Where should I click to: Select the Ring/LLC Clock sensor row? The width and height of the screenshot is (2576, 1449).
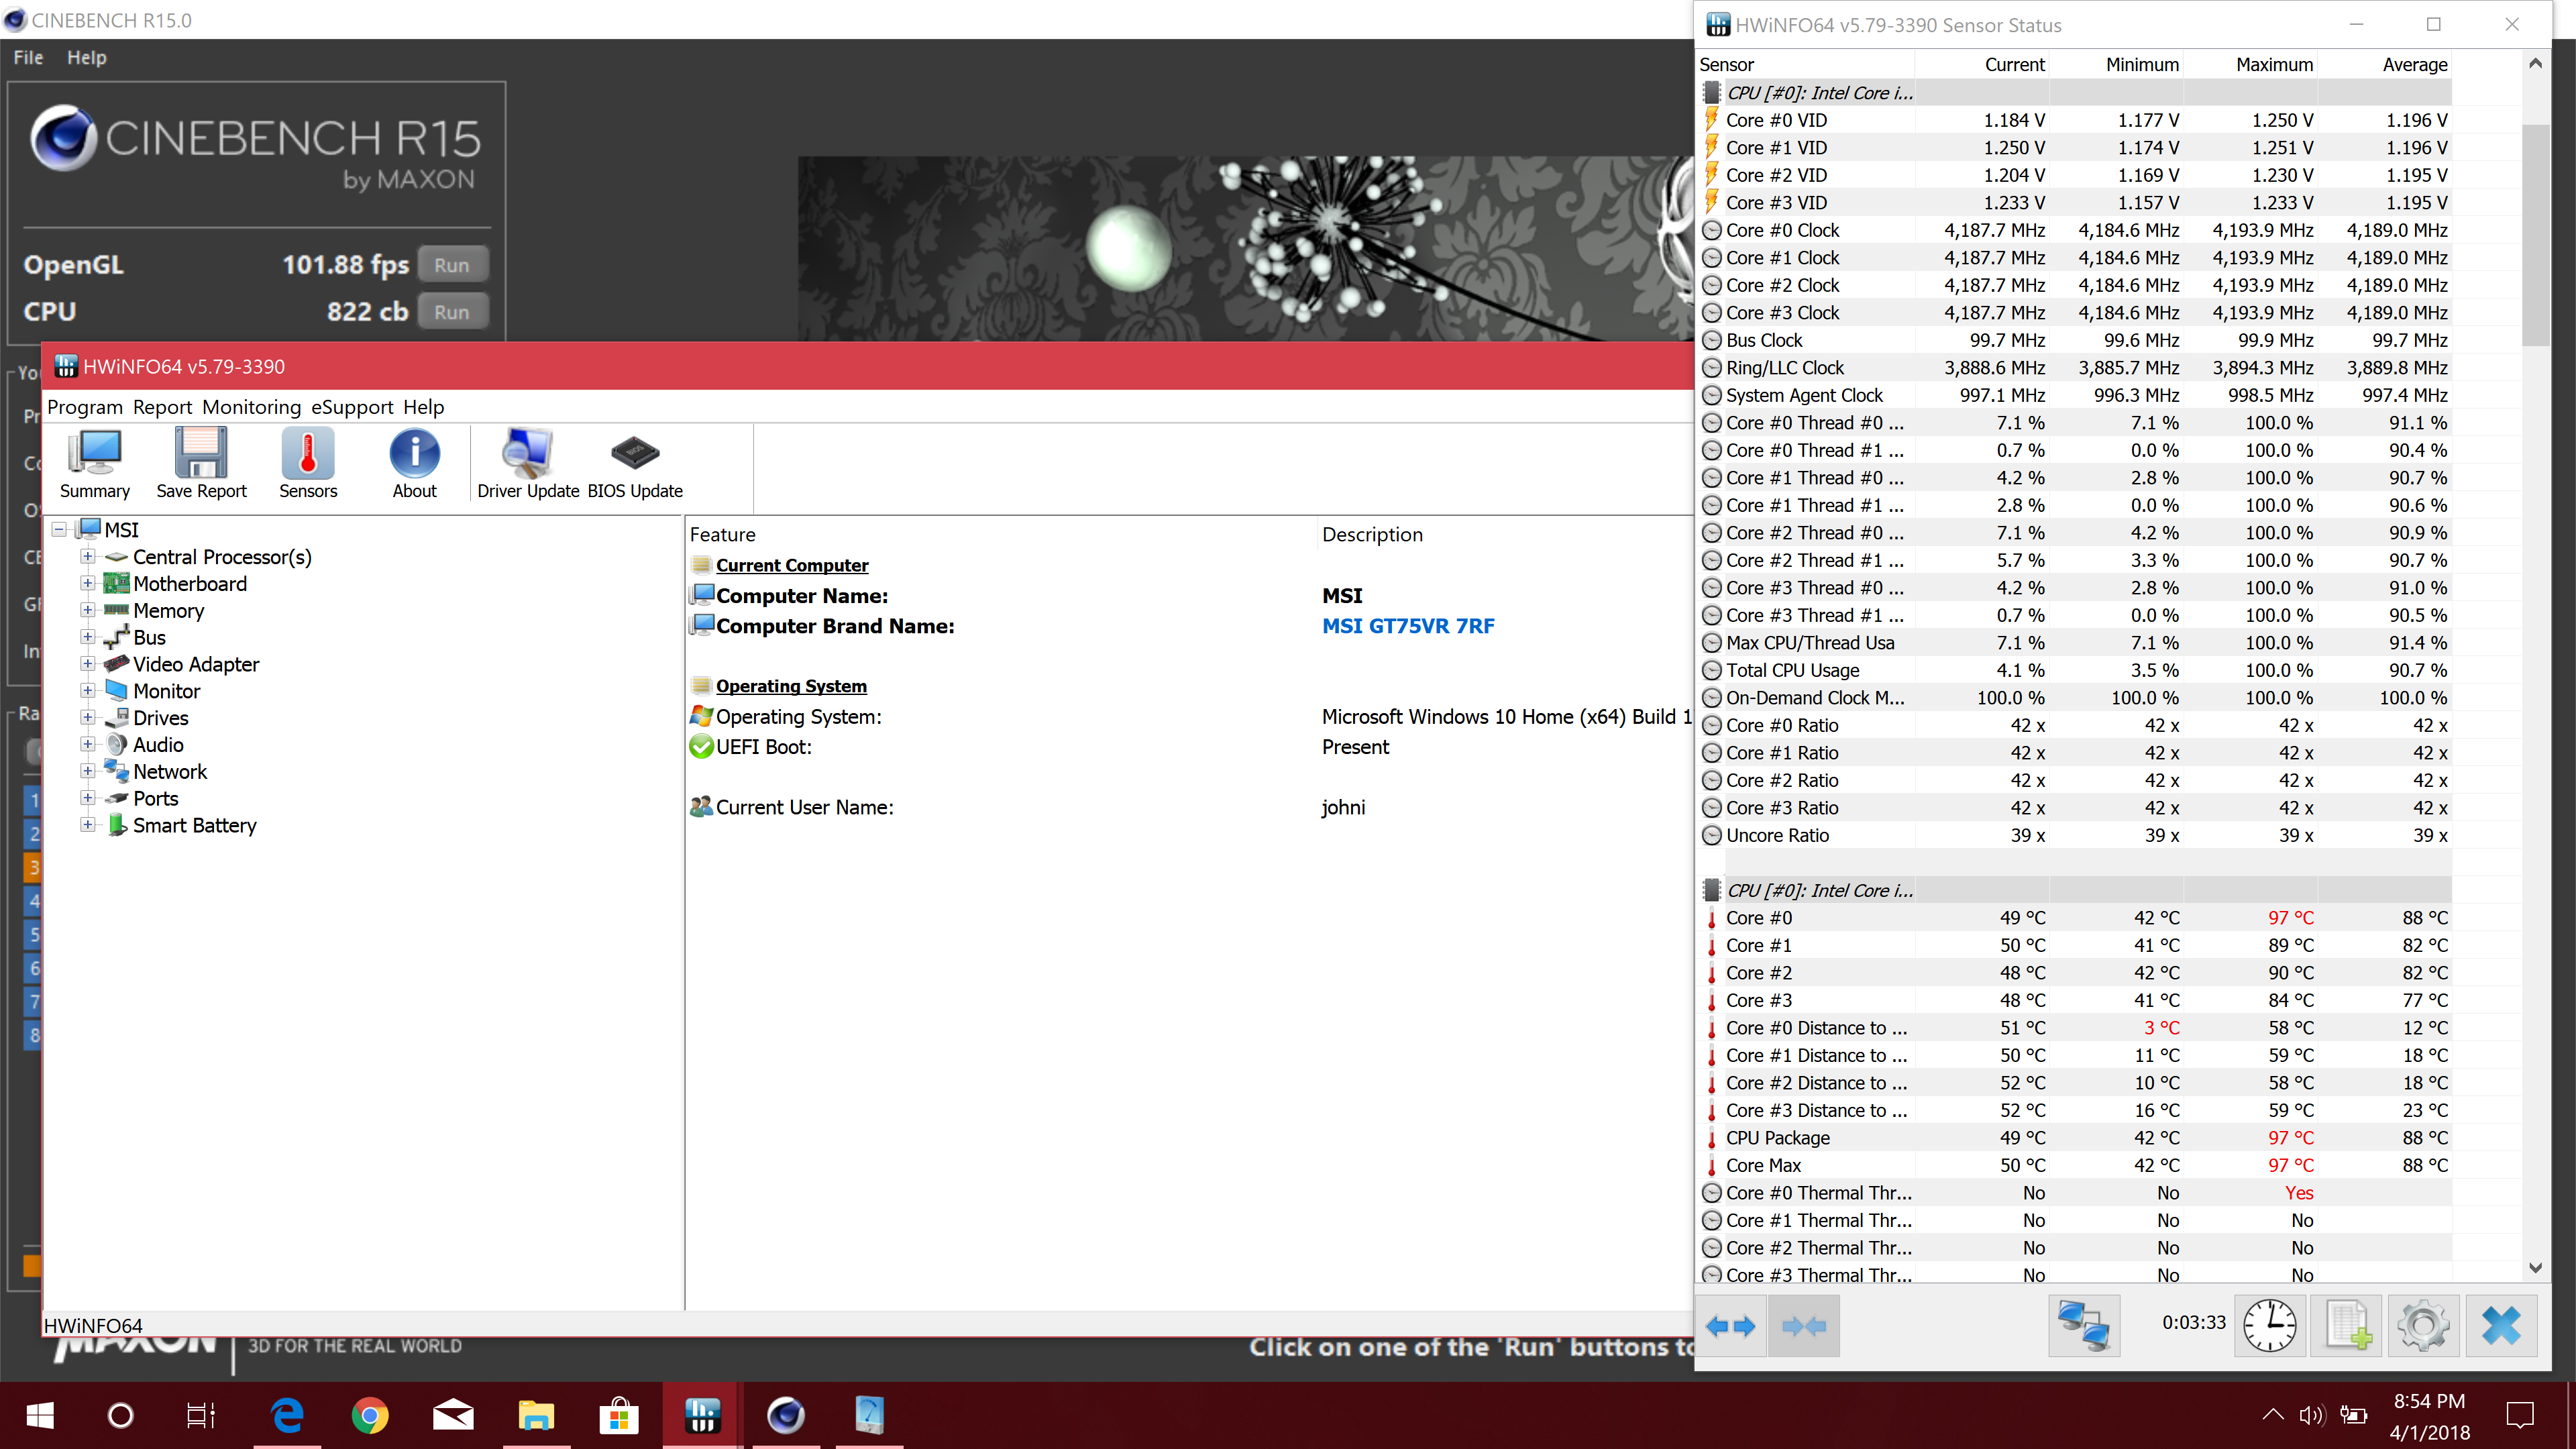[2075, 368]
